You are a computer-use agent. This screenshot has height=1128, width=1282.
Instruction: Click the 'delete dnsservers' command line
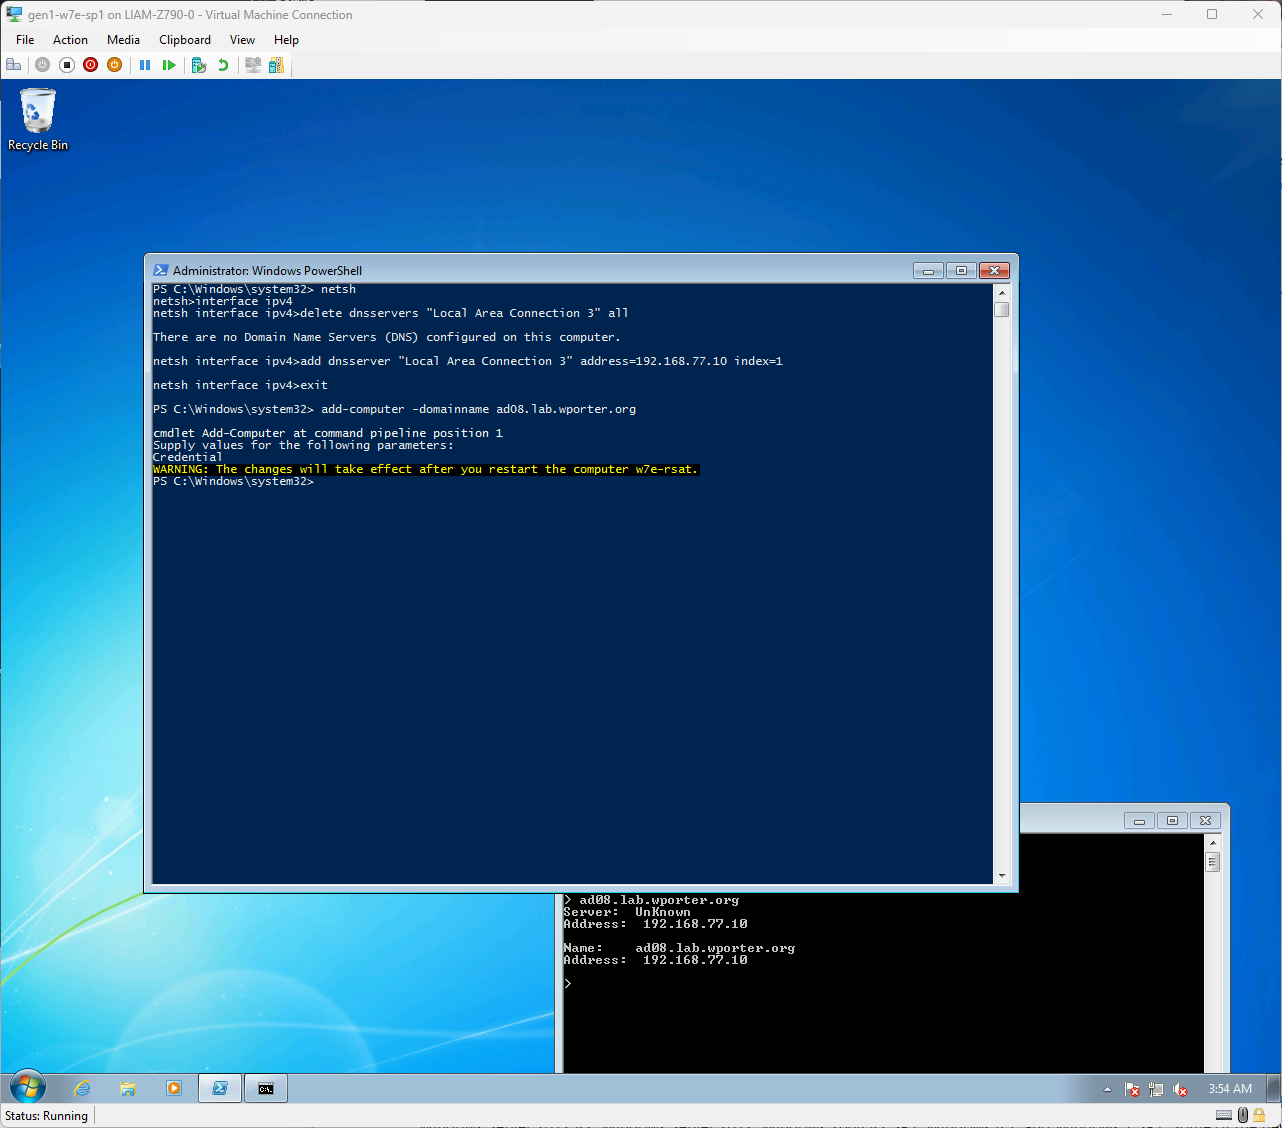(x=391, y=313)
